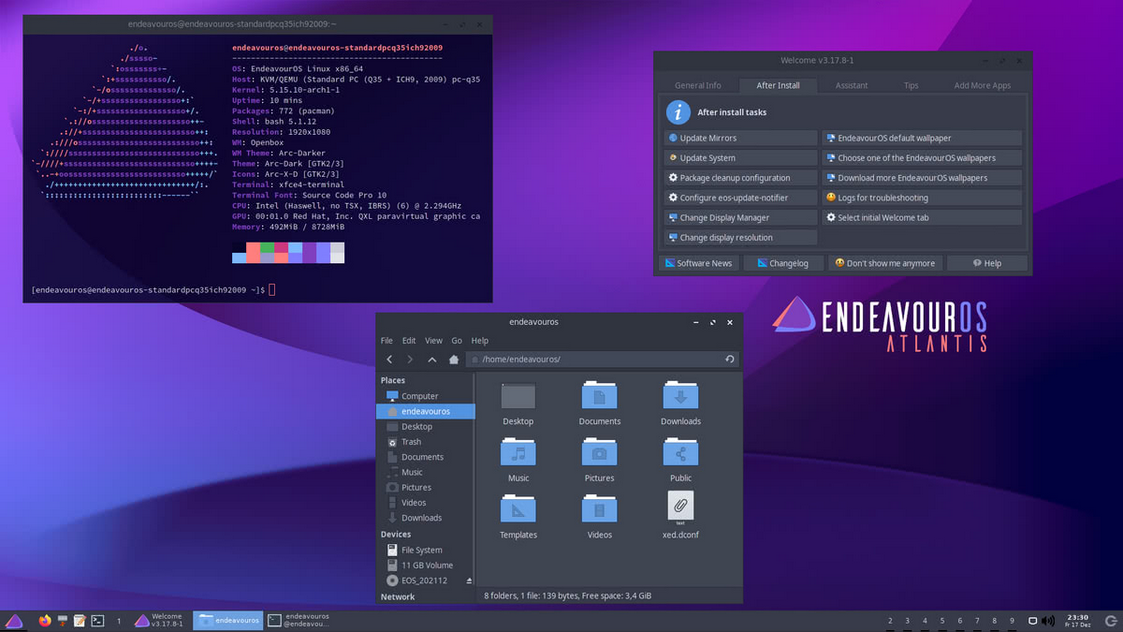This screenshot has width=1123, height=632.
Task: Open the Edit menu
Action: (409, 341)
